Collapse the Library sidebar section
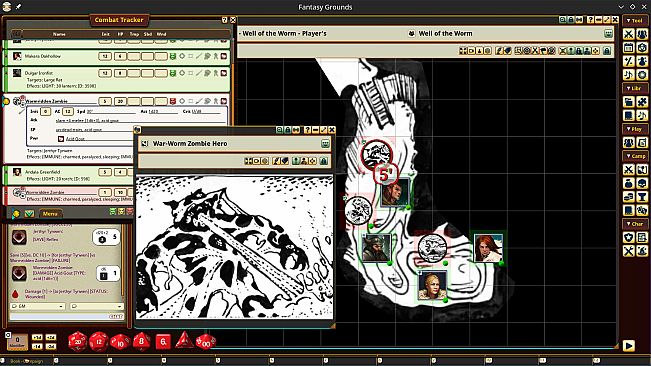Viewport: 651px width, 366px height. tap(635, 88)
